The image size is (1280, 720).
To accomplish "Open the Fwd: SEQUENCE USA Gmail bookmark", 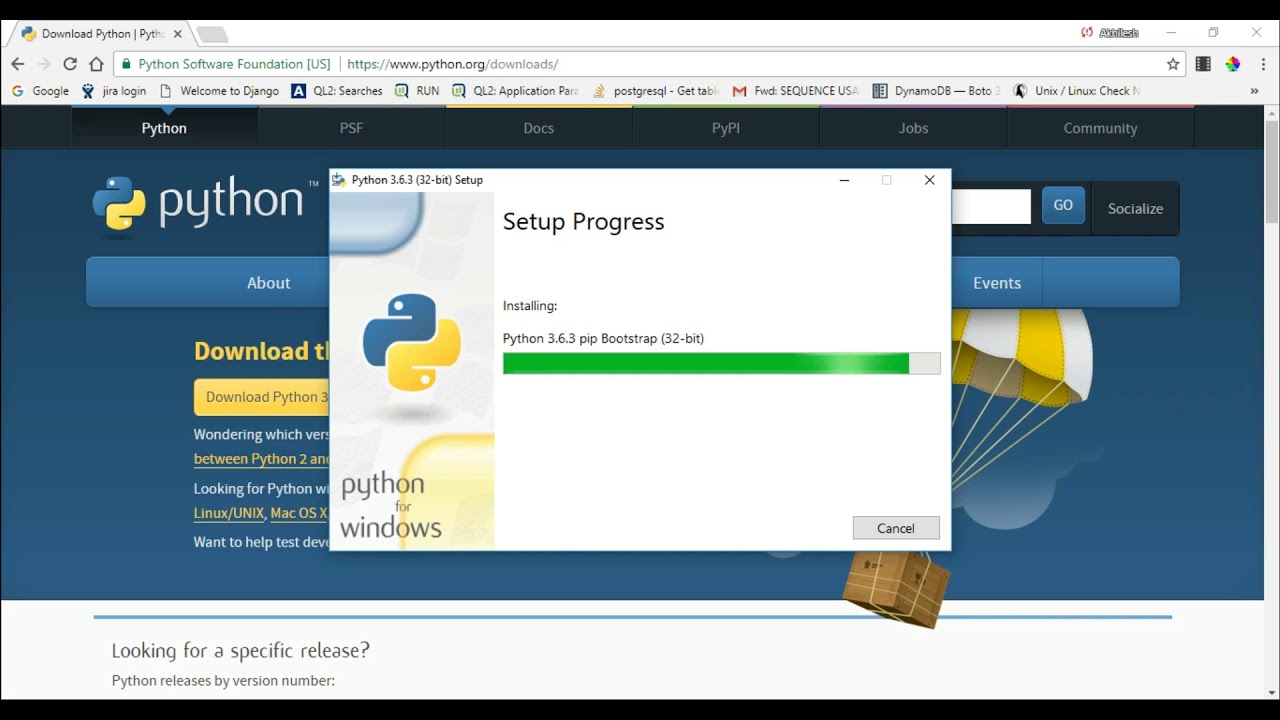I will click(x=796, y=91).
